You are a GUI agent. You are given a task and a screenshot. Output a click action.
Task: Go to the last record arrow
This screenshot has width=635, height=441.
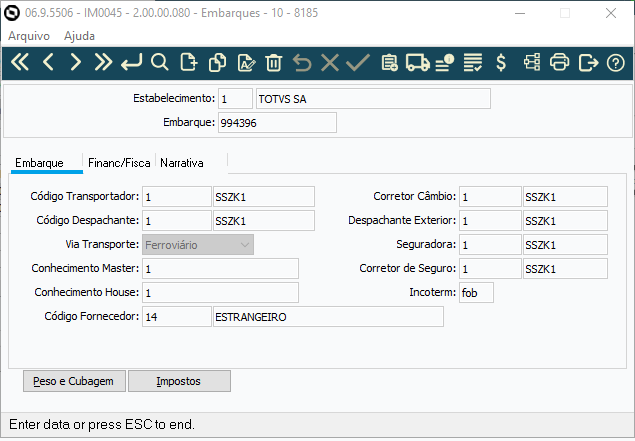click(x=103, y=63)
